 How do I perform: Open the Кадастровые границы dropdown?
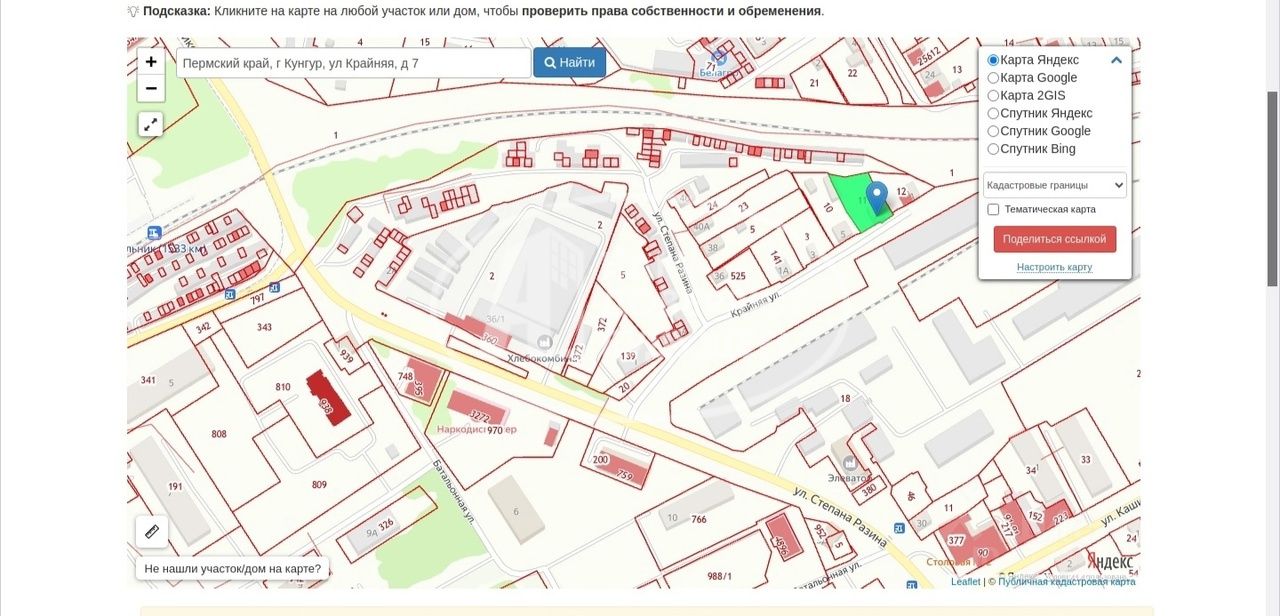(1055, 185)
